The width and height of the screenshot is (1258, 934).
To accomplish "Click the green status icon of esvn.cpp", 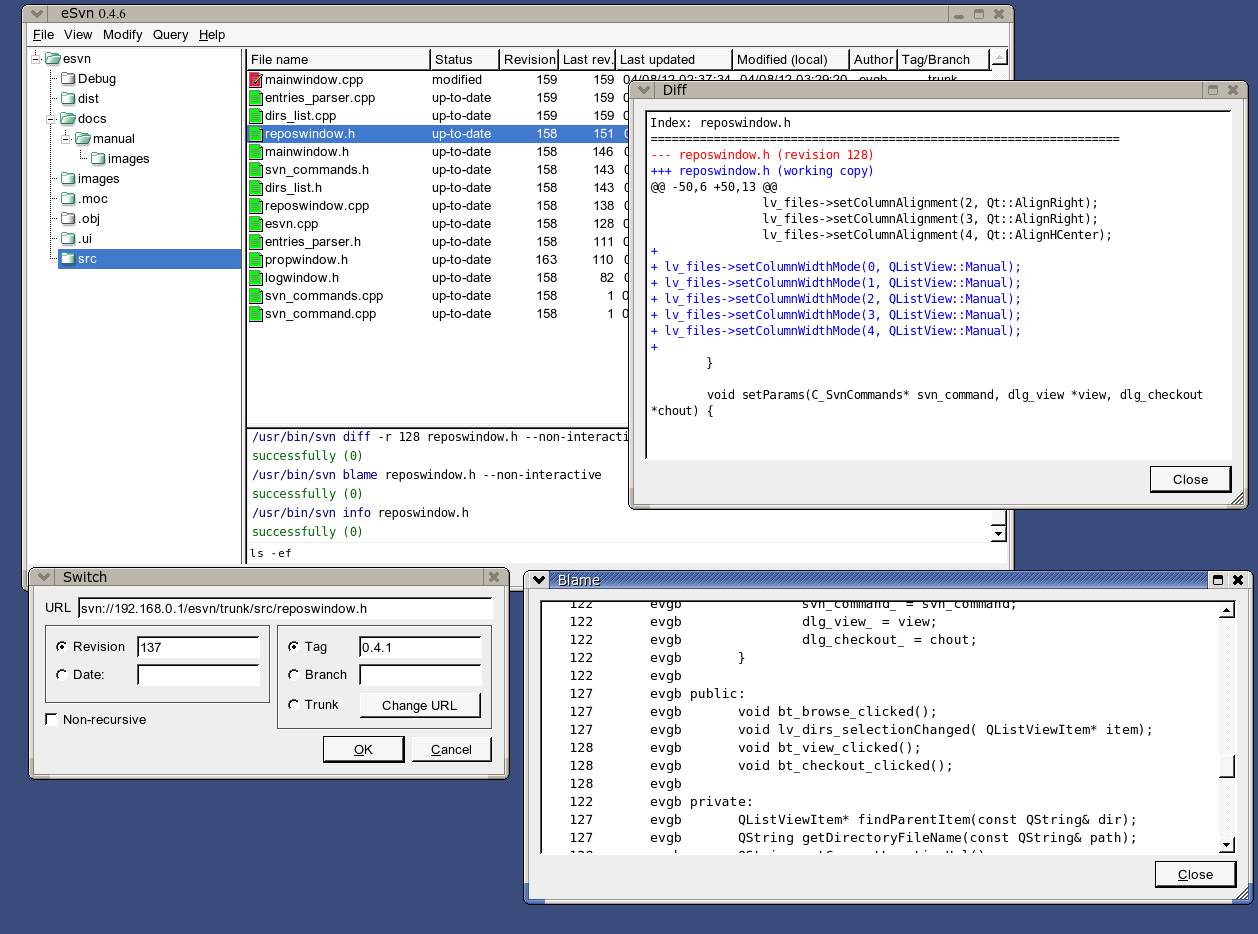I will coord(255,223).
